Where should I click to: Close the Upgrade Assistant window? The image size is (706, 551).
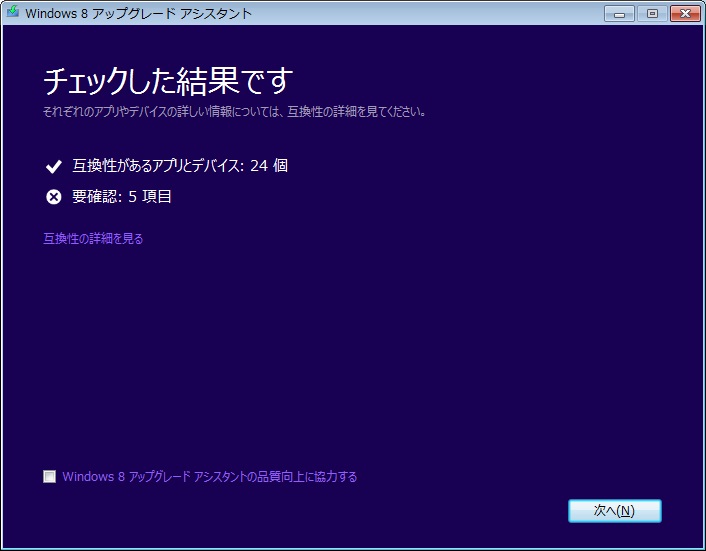pyautogui.click(x=685, y=14)
